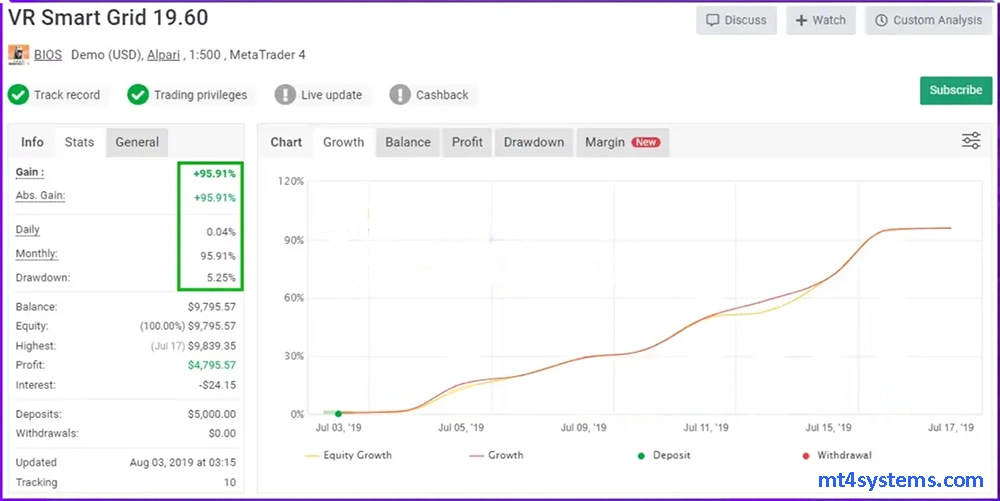Click the gray Live update warning icon
The width and height of the screenshot is (1000, 501).
285,95
